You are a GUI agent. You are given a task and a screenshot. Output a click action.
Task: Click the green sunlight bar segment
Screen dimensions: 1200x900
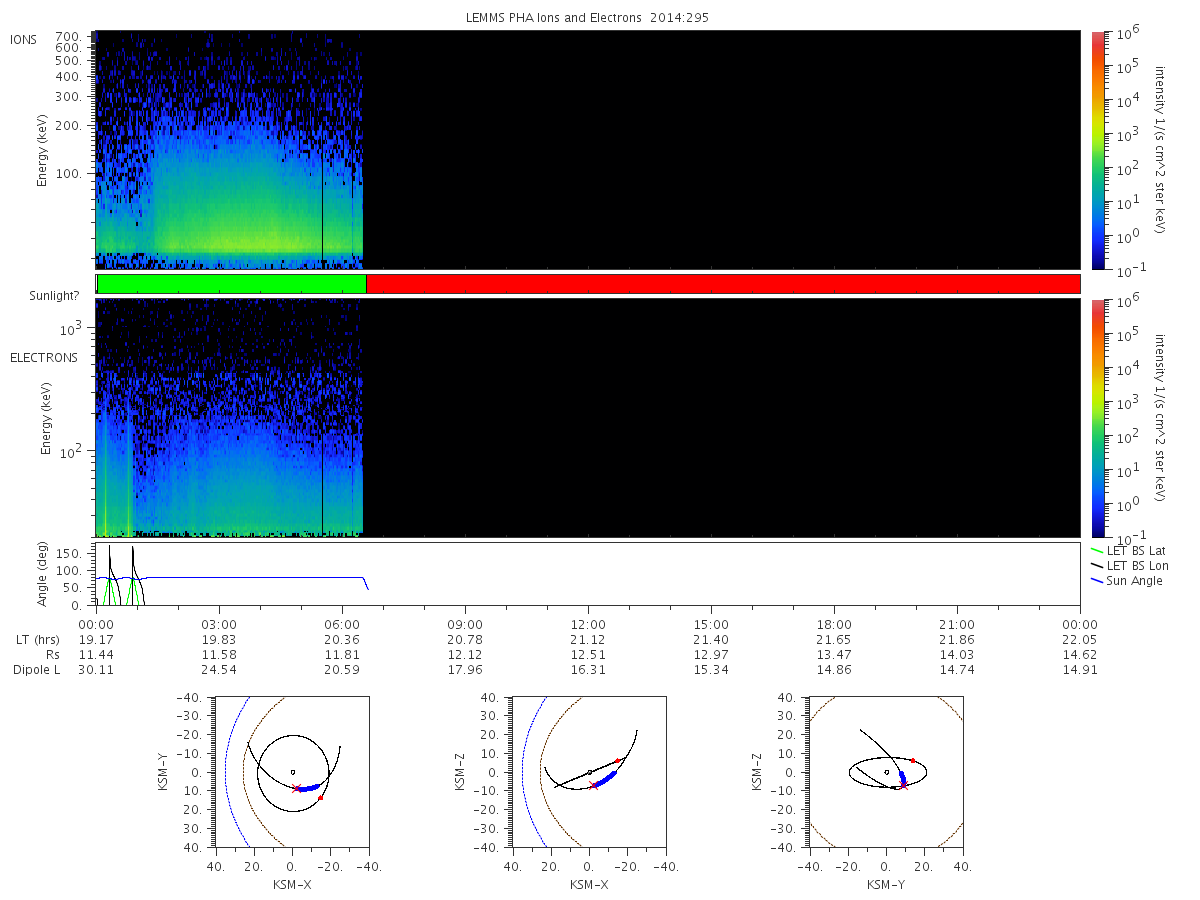pyautogui.click(x=232, y=284)
